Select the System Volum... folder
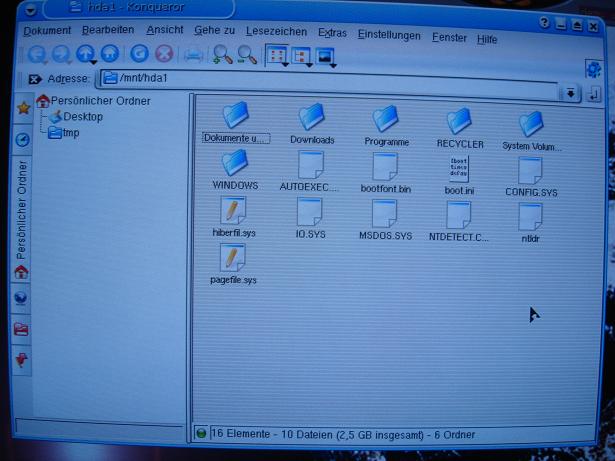615x461 pixels. pyautogui.click(x=531, y=131)
